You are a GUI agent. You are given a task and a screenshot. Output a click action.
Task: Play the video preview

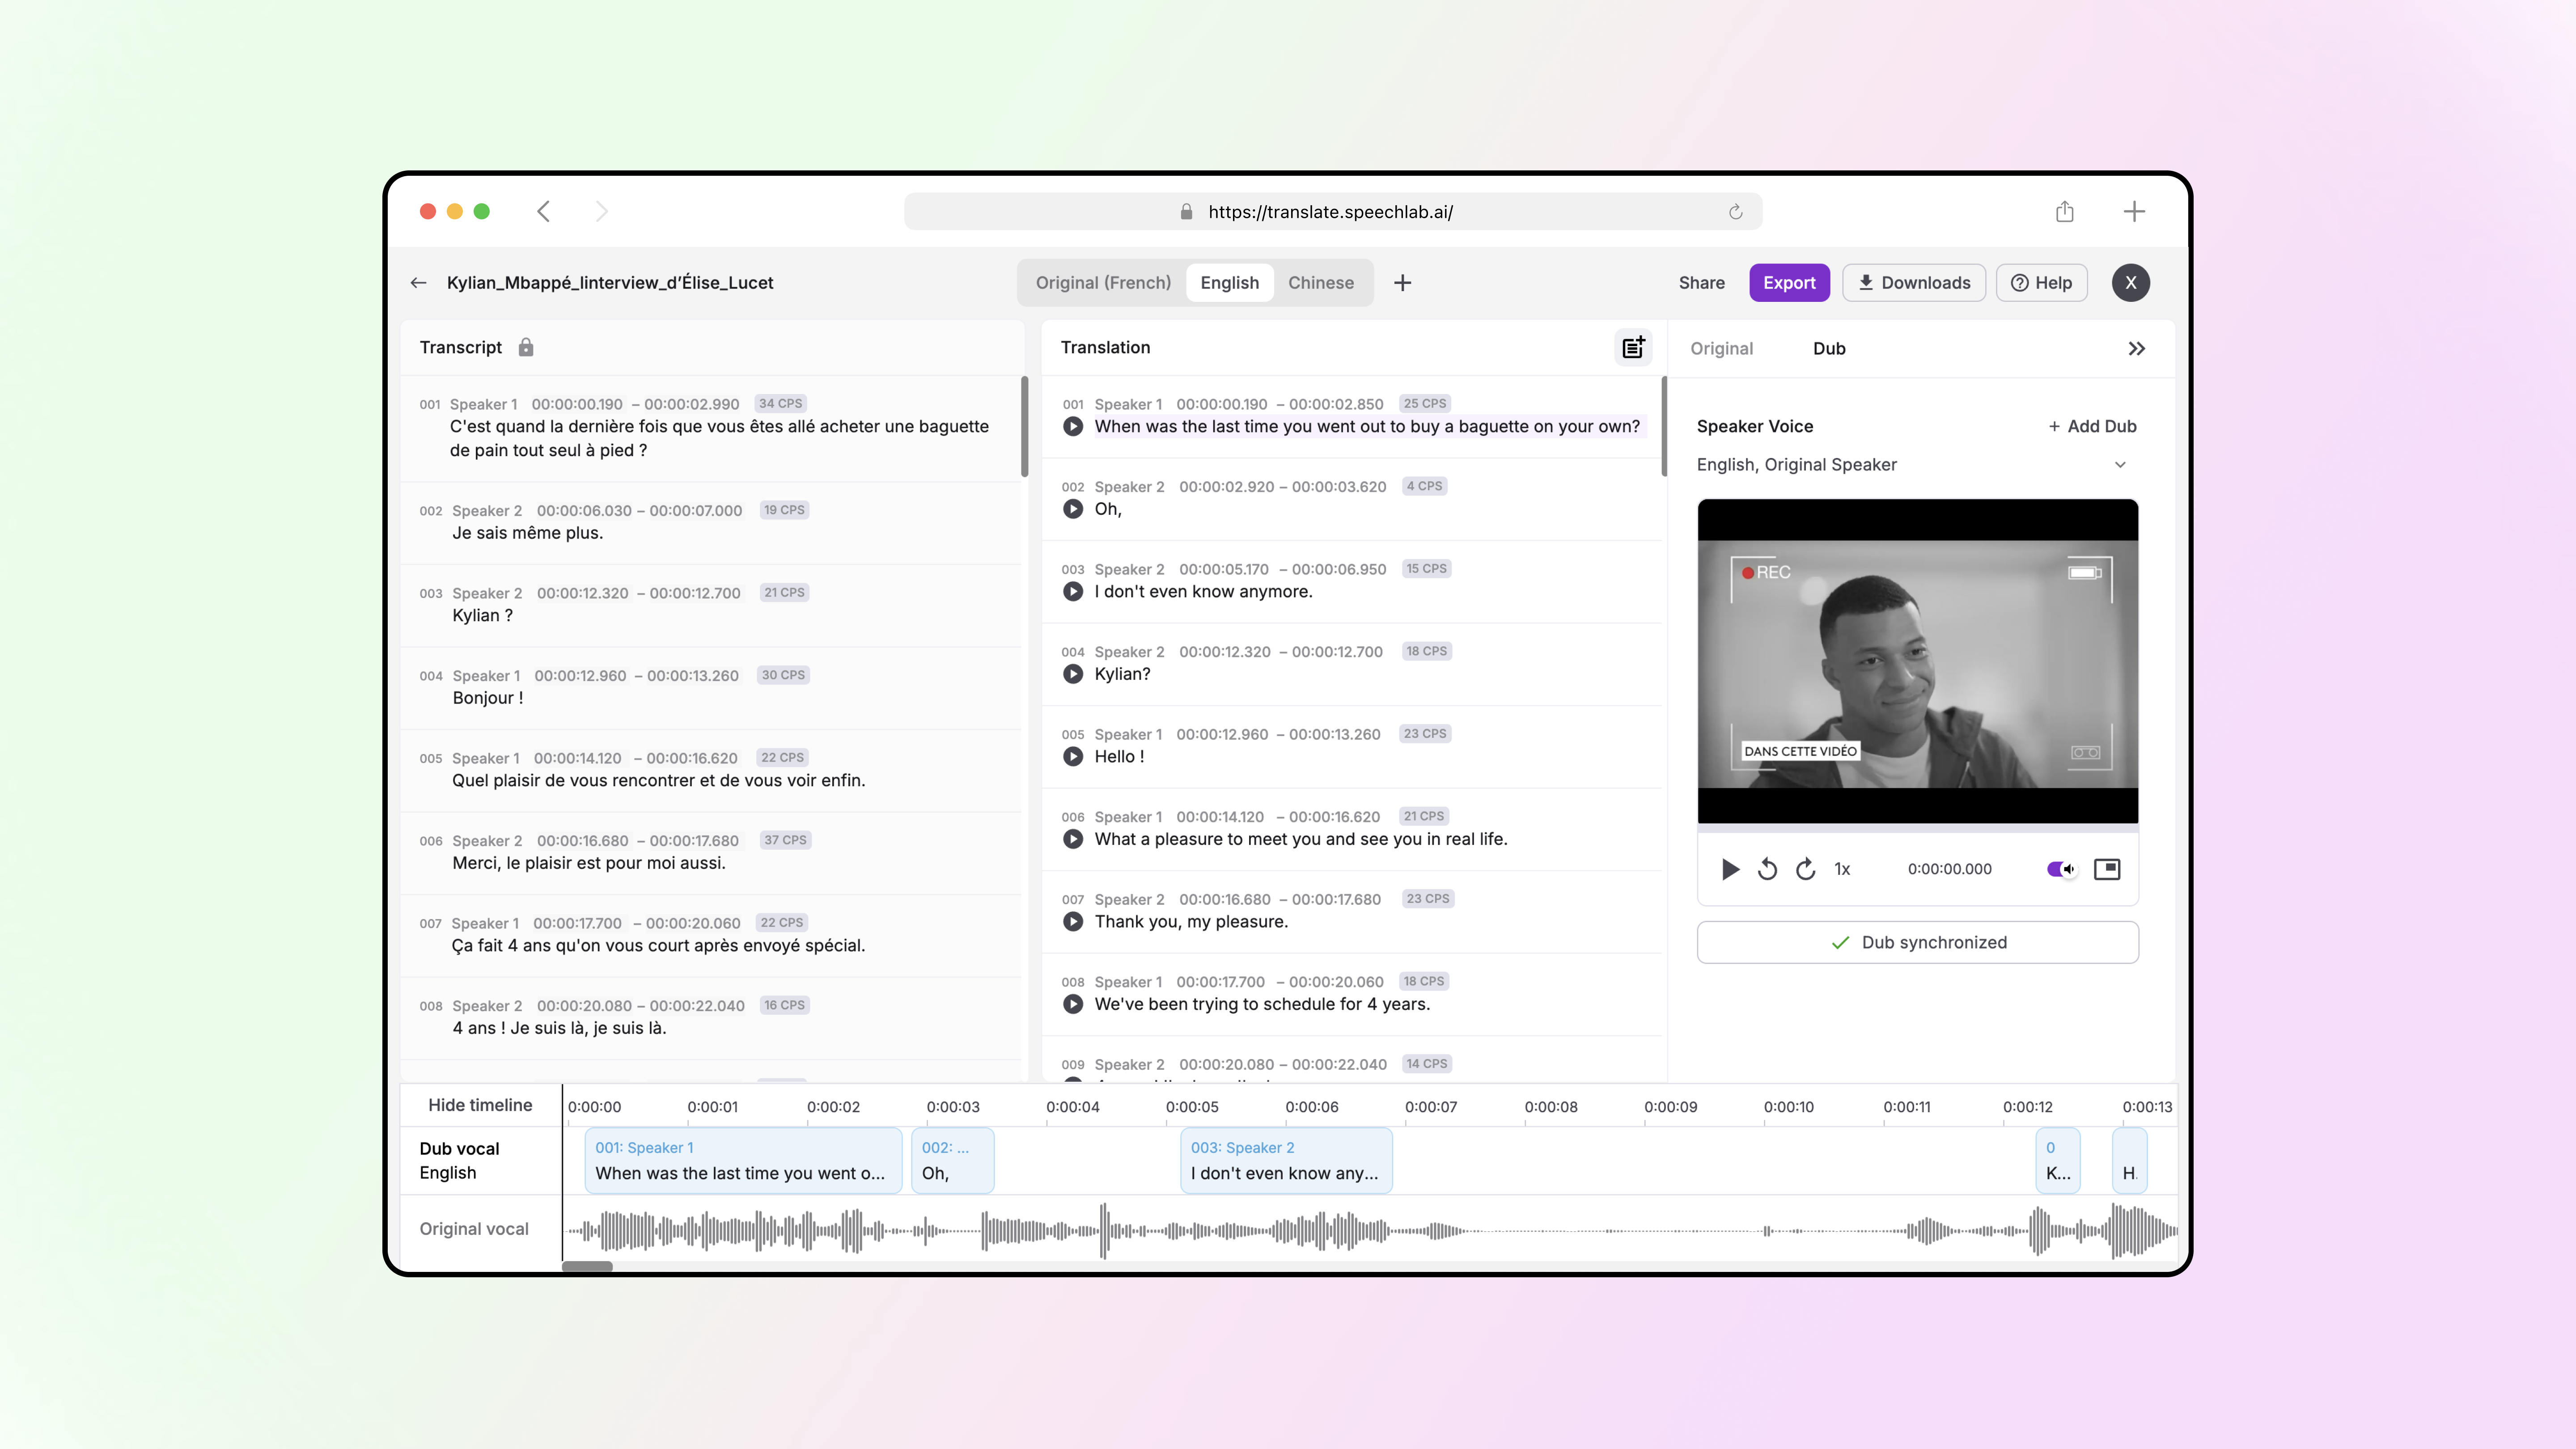(x=1729, y=869)
